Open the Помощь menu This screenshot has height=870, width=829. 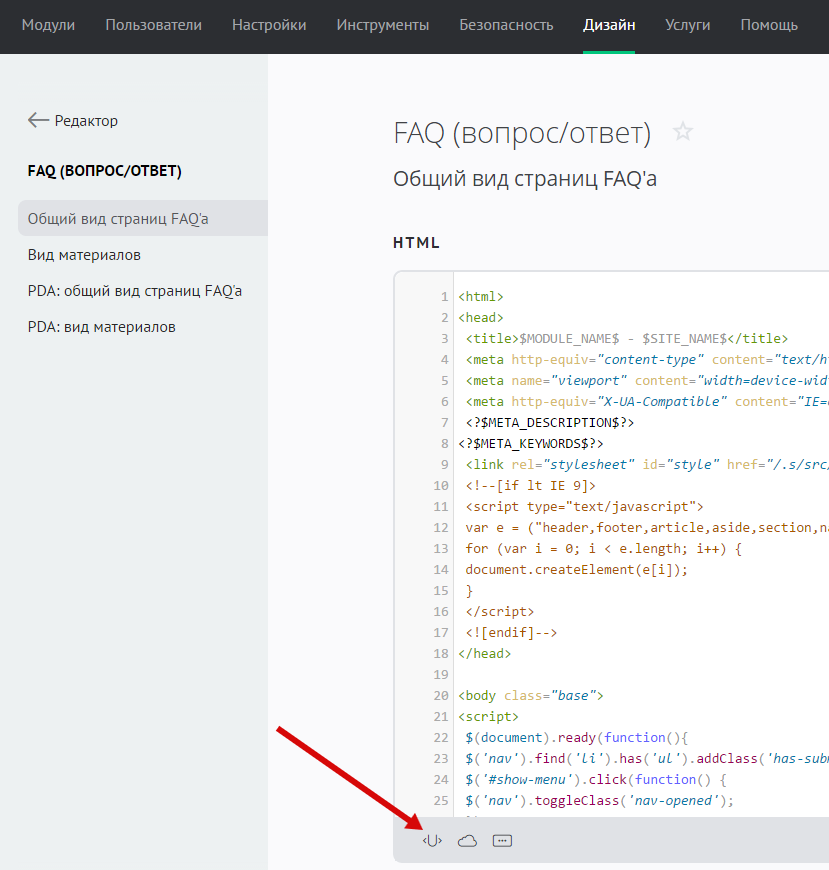pyautogui.click(x=769, y=25)
